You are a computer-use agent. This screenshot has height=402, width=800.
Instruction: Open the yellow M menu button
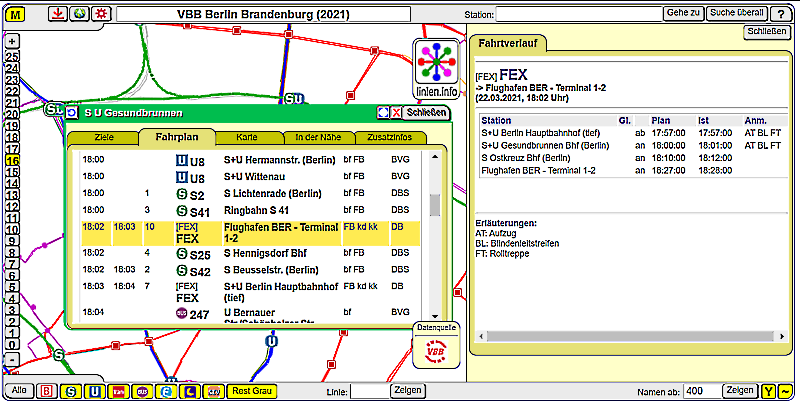click(16, 14)
